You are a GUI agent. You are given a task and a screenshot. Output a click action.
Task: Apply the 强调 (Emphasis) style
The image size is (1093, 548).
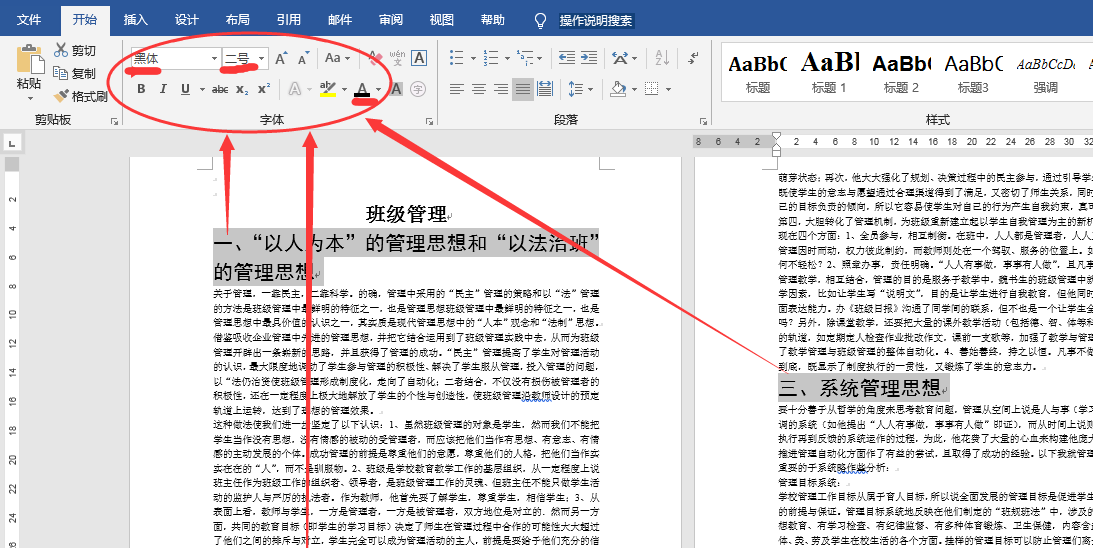(1046, 73)
